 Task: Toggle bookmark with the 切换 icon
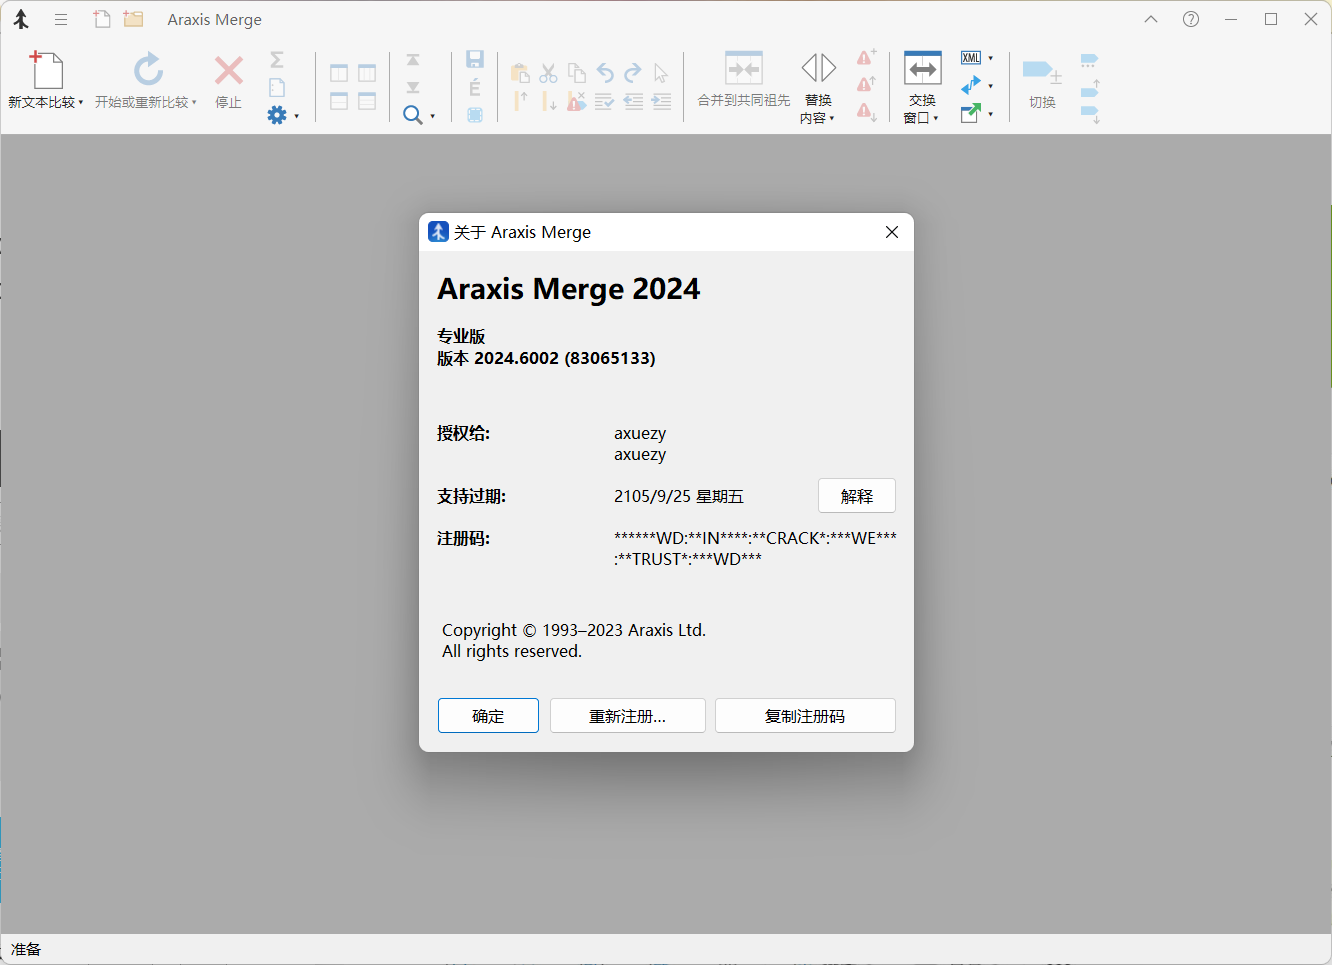(x=1042, y=72)
